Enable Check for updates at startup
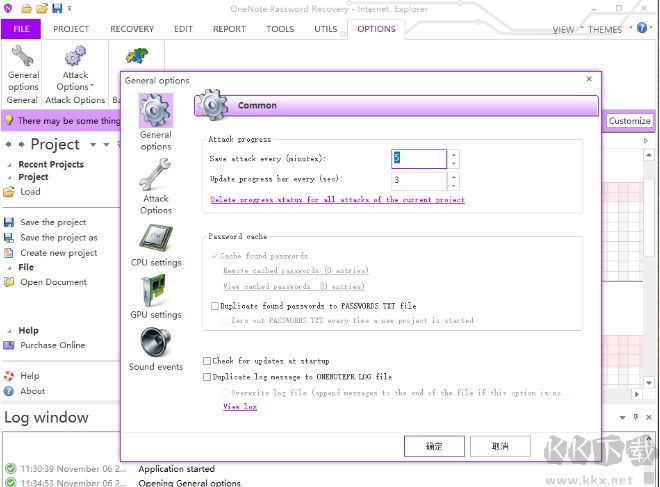The height and width of the screenshot is (487, 660). point(207,361)
